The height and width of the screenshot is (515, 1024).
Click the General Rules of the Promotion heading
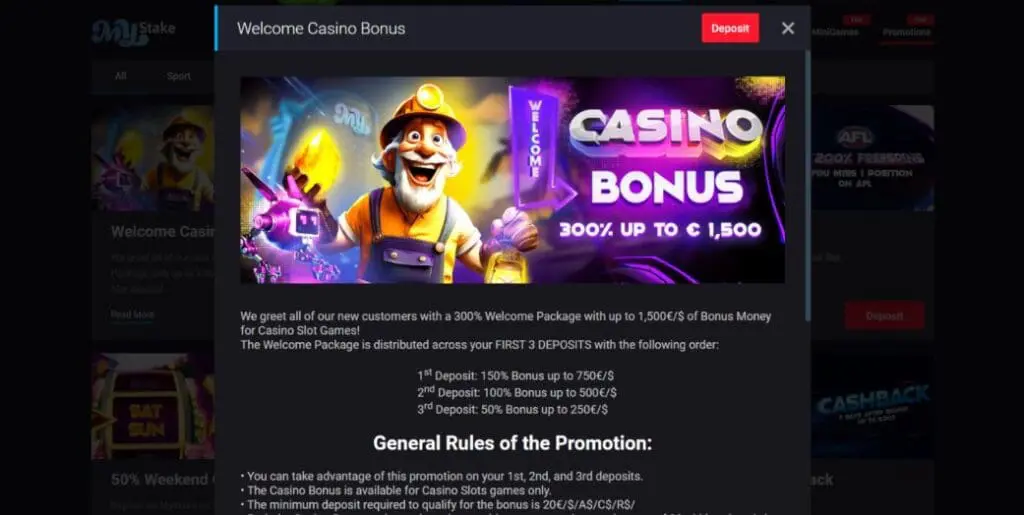[x=513, y=443]
